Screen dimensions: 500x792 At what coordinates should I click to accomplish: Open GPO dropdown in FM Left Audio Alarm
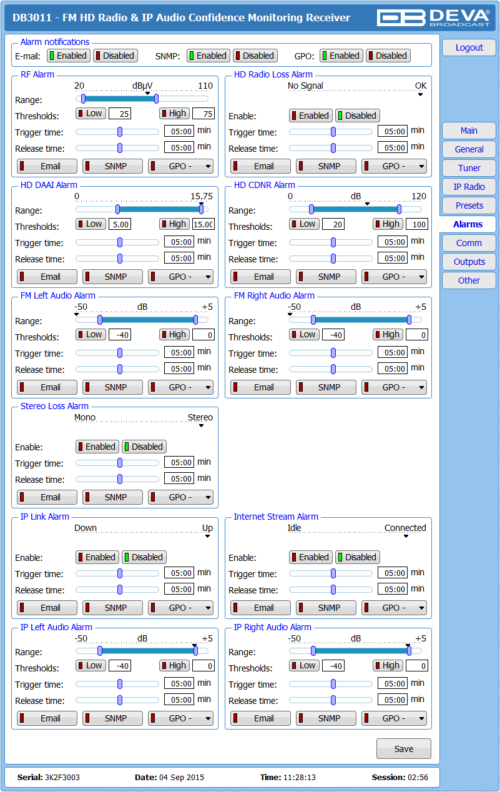click(x=181, y=387)
